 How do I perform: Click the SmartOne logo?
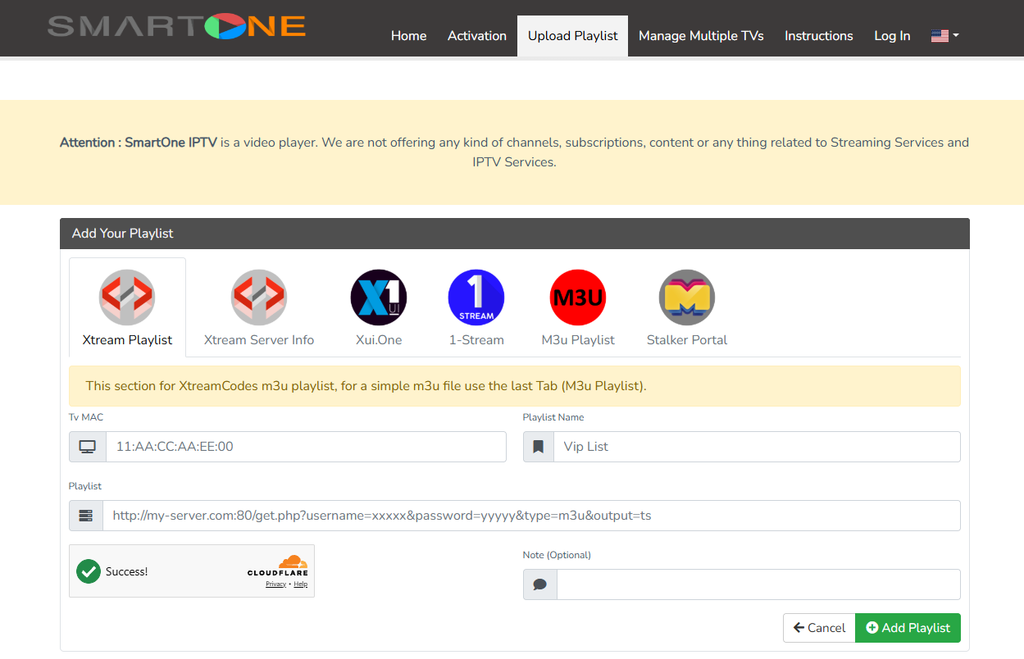tap(176, 26)
